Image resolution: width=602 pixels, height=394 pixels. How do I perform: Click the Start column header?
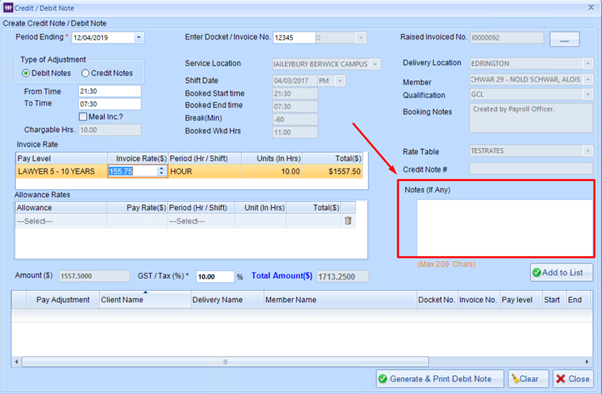click(x=554, y=300)
